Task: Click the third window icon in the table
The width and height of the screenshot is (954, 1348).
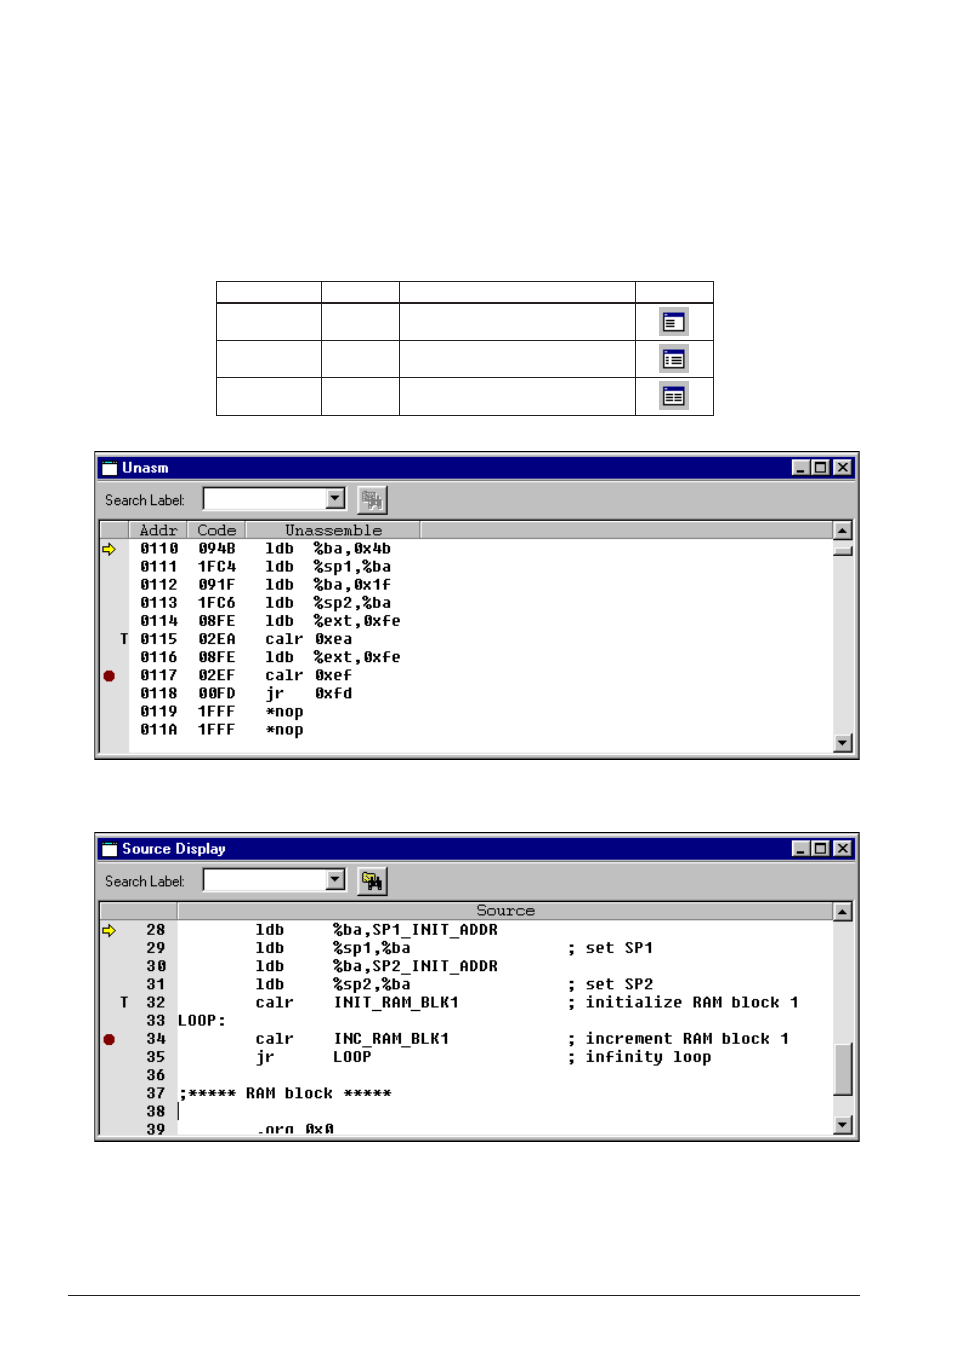Action: (x=673, y=396)
